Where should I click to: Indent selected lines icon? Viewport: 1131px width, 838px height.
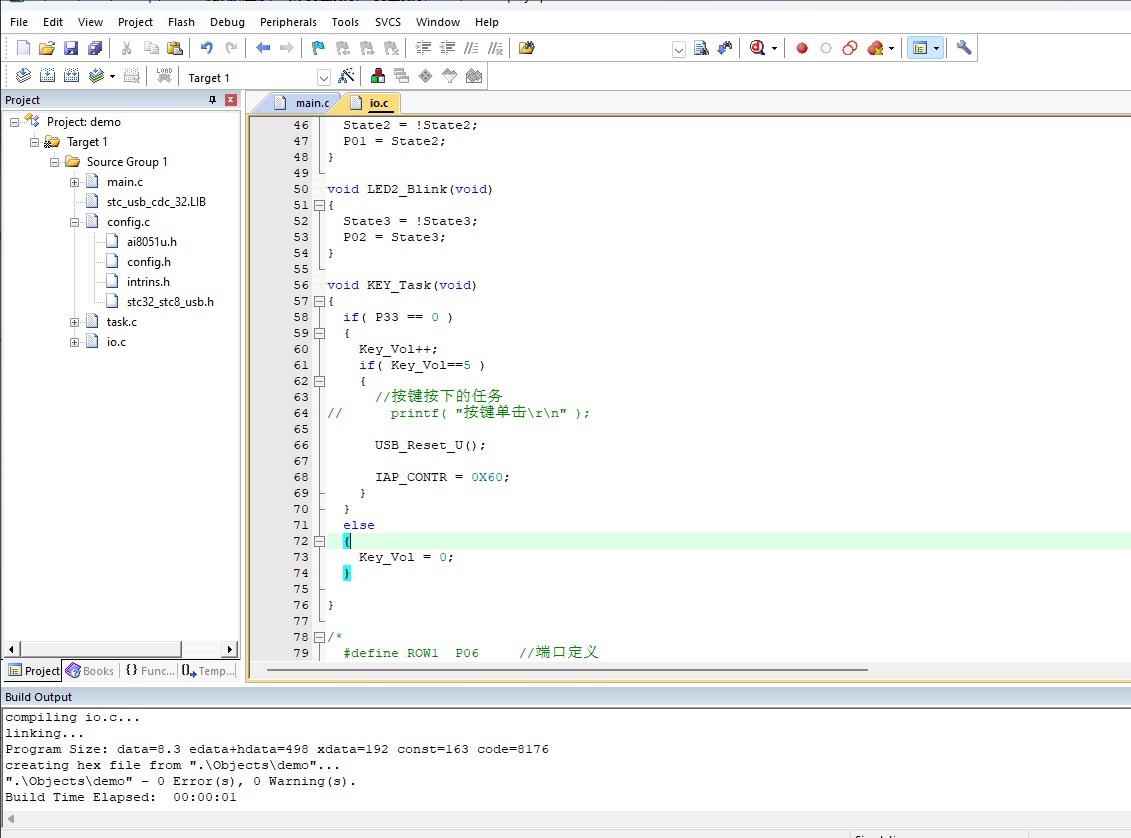coord(423,48)
